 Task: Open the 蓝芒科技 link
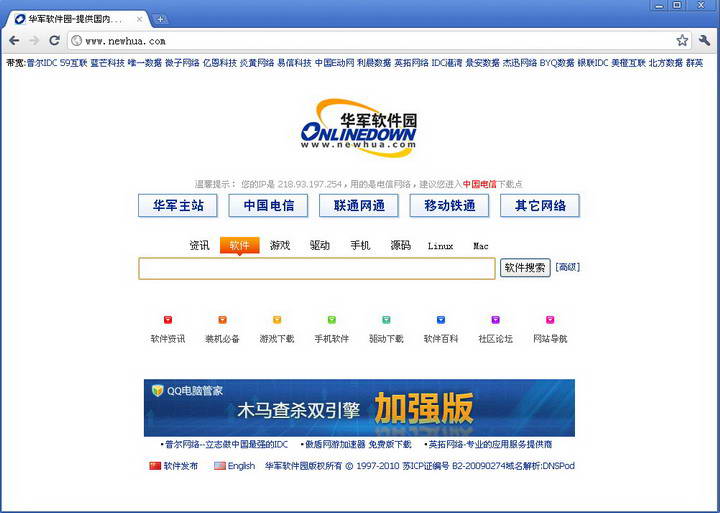click(107, 63)
